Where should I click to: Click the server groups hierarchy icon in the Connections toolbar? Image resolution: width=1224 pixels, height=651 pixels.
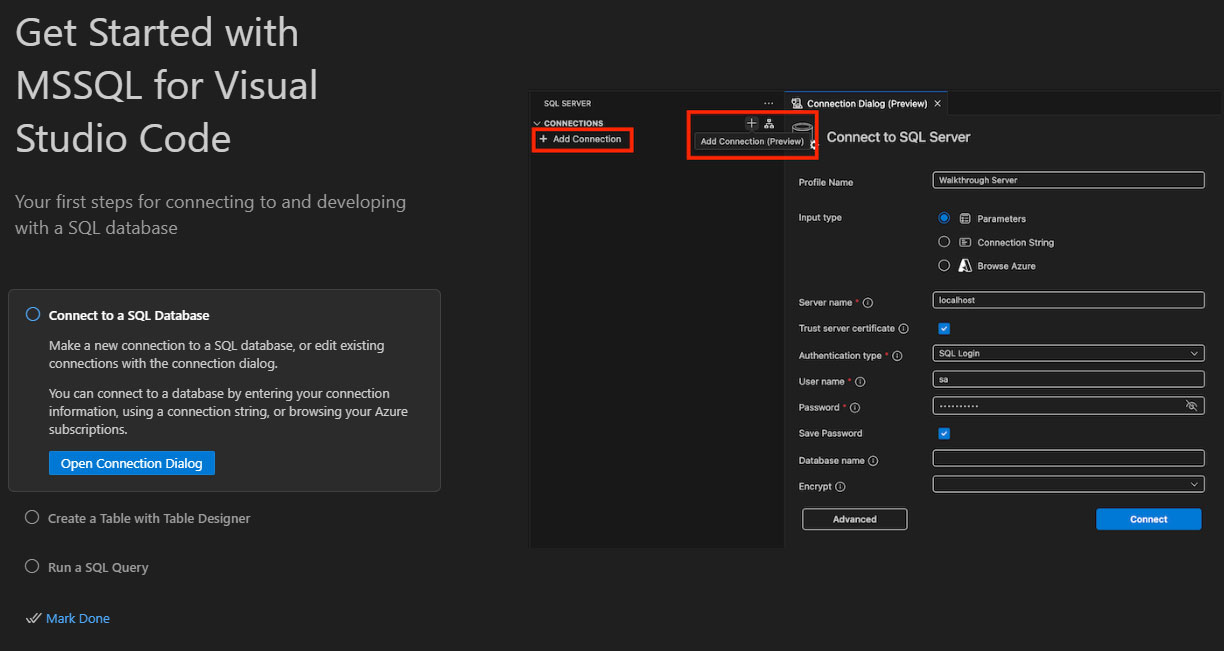coord(769,123)
